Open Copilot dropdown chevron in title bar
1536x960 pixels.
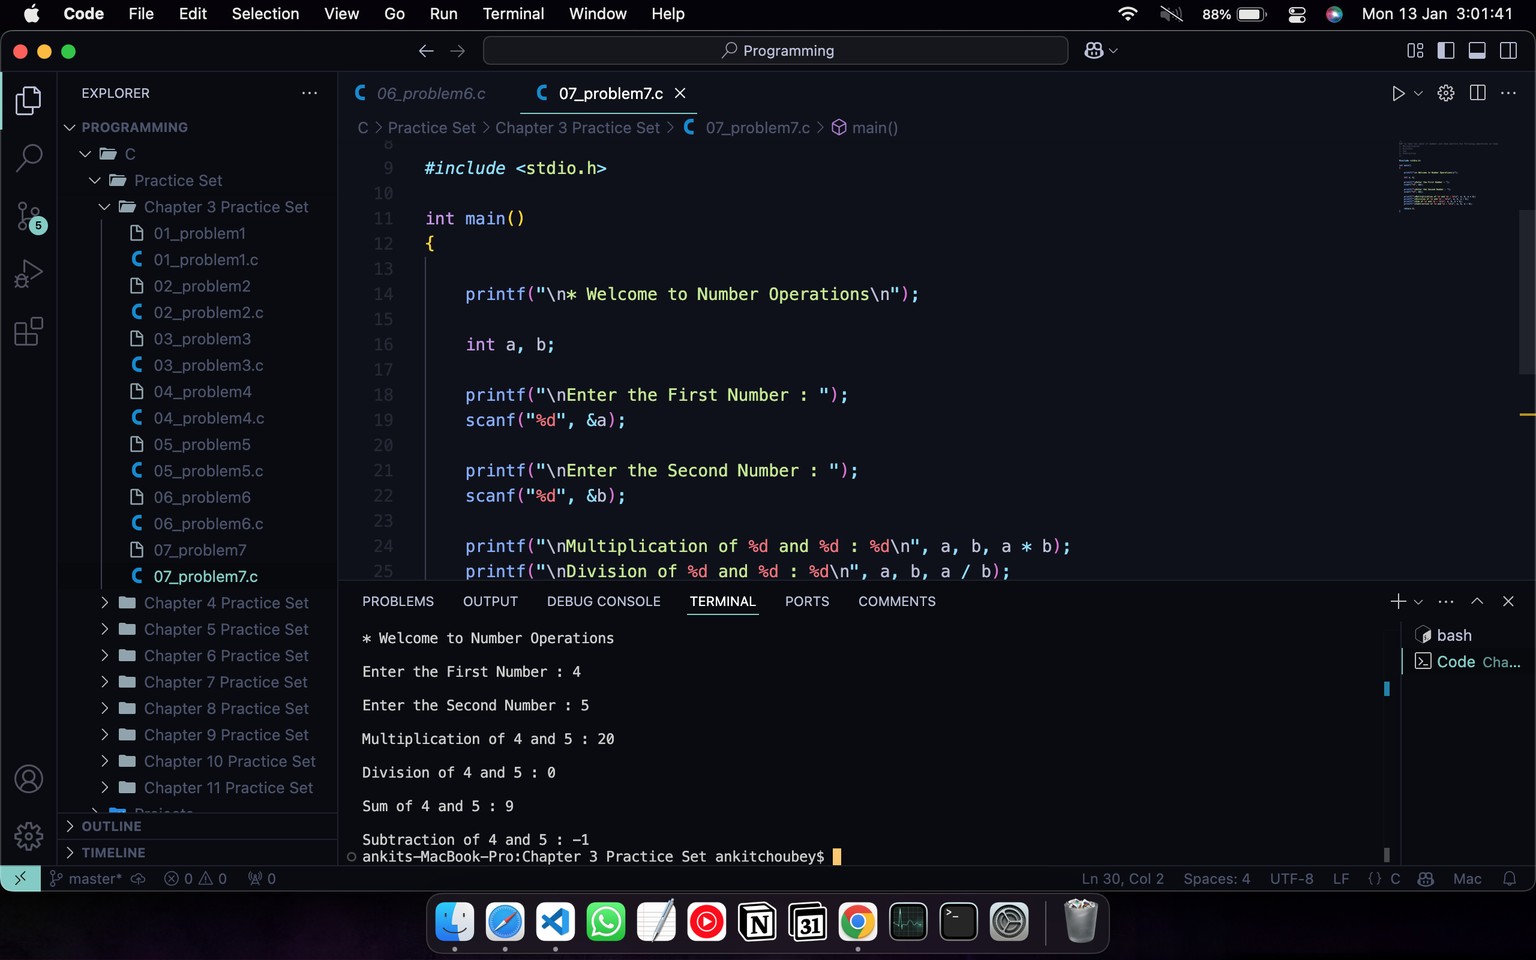pyautogui.click(x=1114, y=51)
